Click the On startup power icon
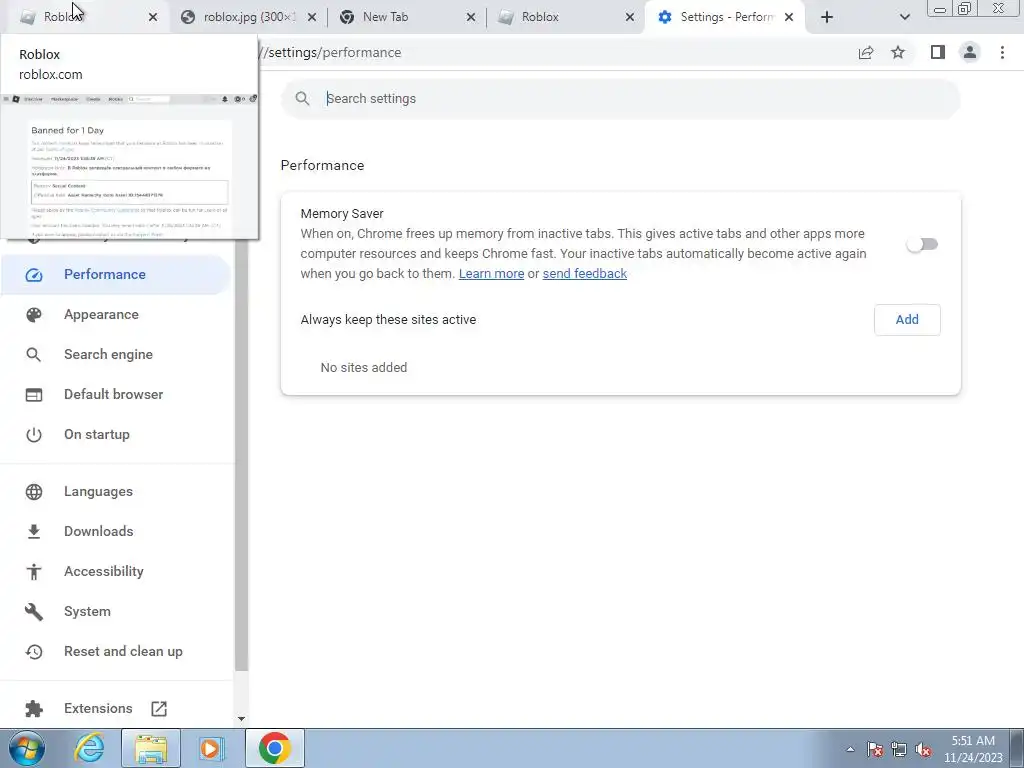Viewport: 1024px width, 768px height. click(34, 435)
